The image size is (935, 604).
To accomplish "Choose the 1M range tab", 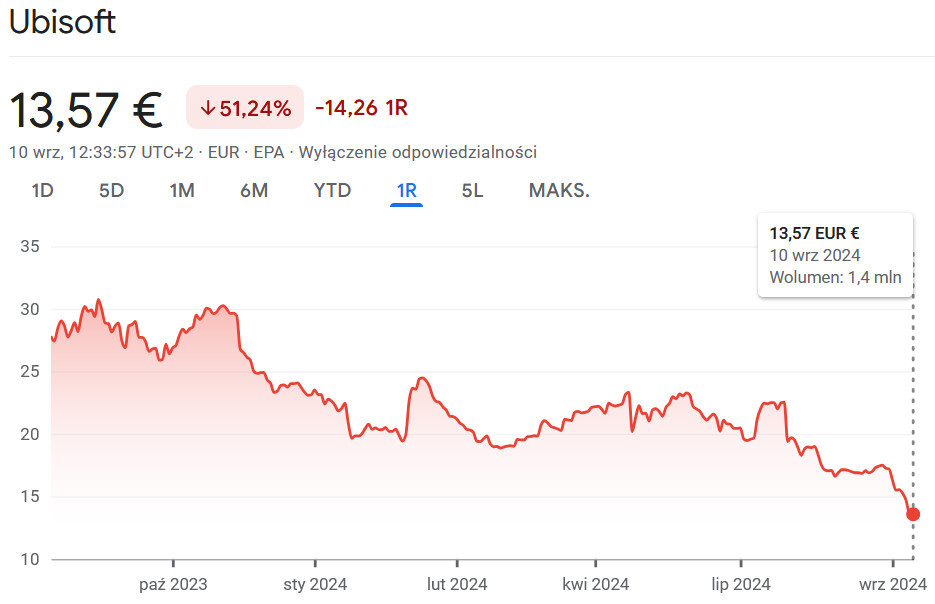I will pyautogui.click(x=182, y=190).
